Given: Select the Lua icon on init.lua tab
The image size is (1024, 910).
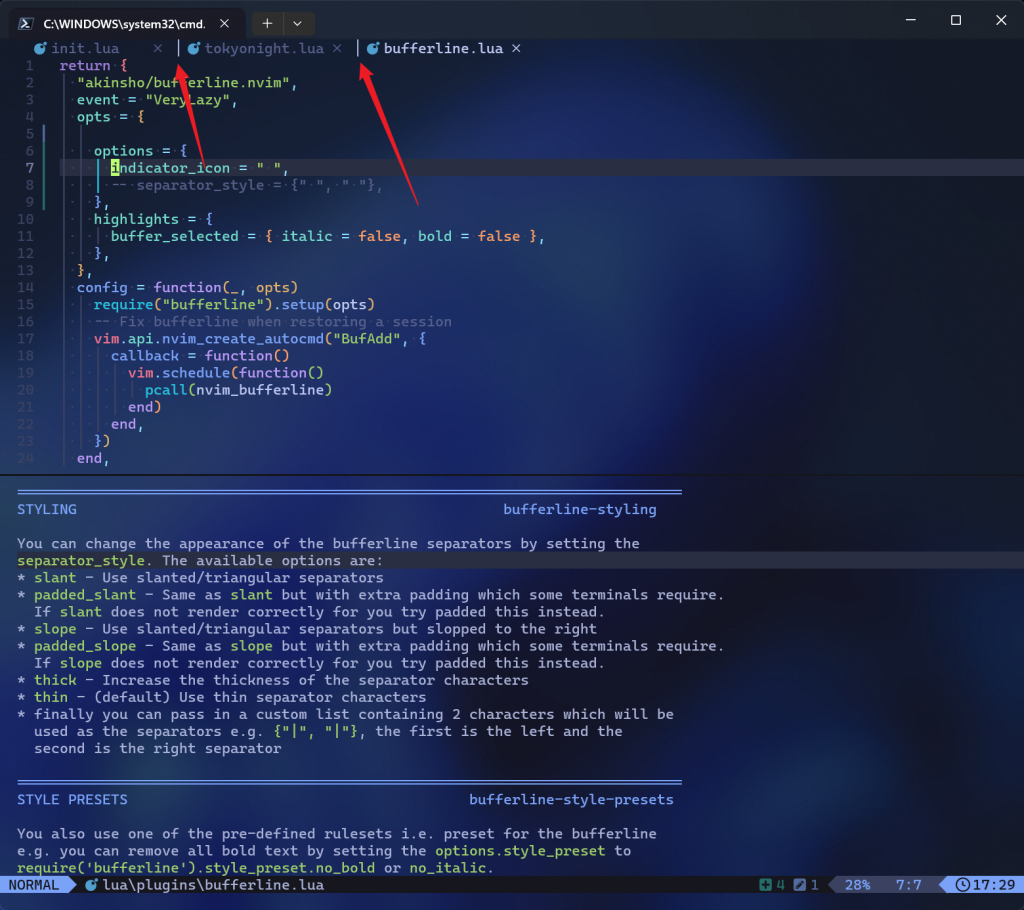Looking at the screenshot, I should click(x=41, y=48).
